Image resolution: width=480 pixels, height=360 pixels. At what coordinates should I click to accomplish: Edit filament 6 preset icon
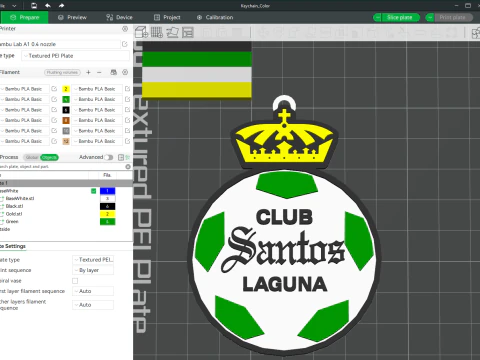[127, 110]
